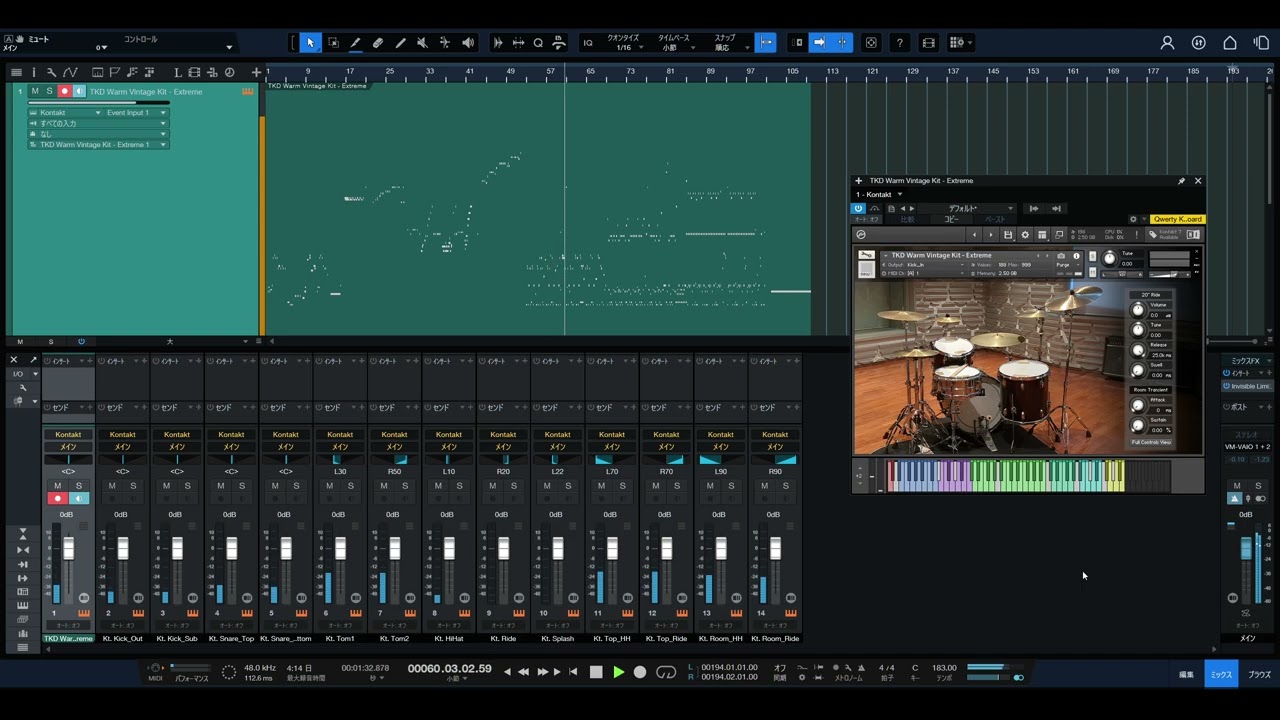1280x720 pixels.
Task: Click the Play button in the transport
Action: tap(618, 672)
